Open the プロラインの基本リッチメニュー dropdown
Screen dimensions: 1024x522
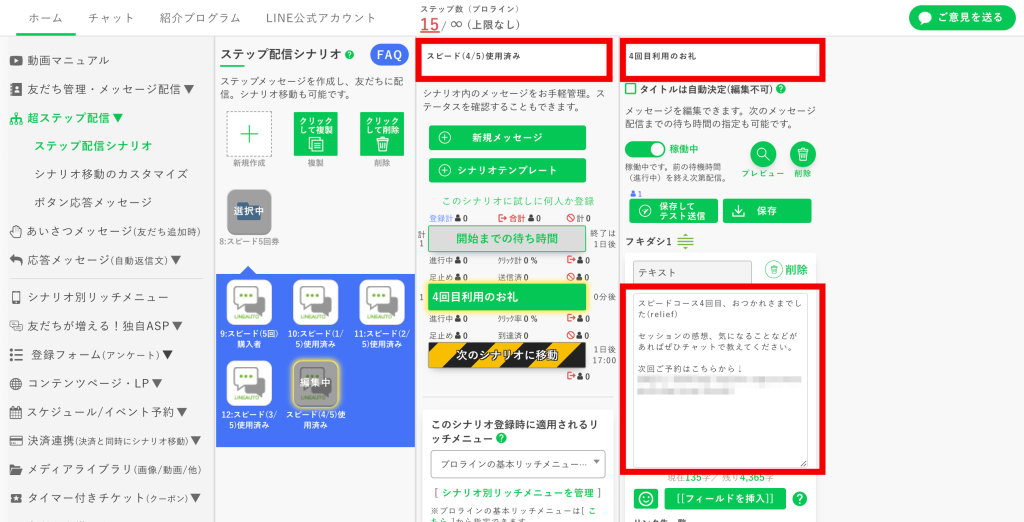point(518,464)
